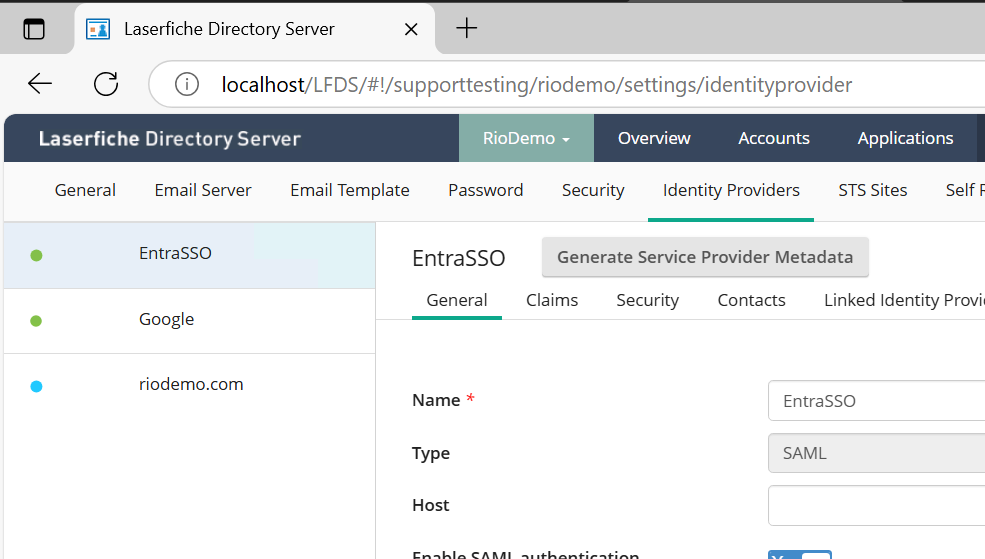Click the browser address bar URL
Viewport: 985px width, 559px height.
pyautogui.click(x=536, y=84)
